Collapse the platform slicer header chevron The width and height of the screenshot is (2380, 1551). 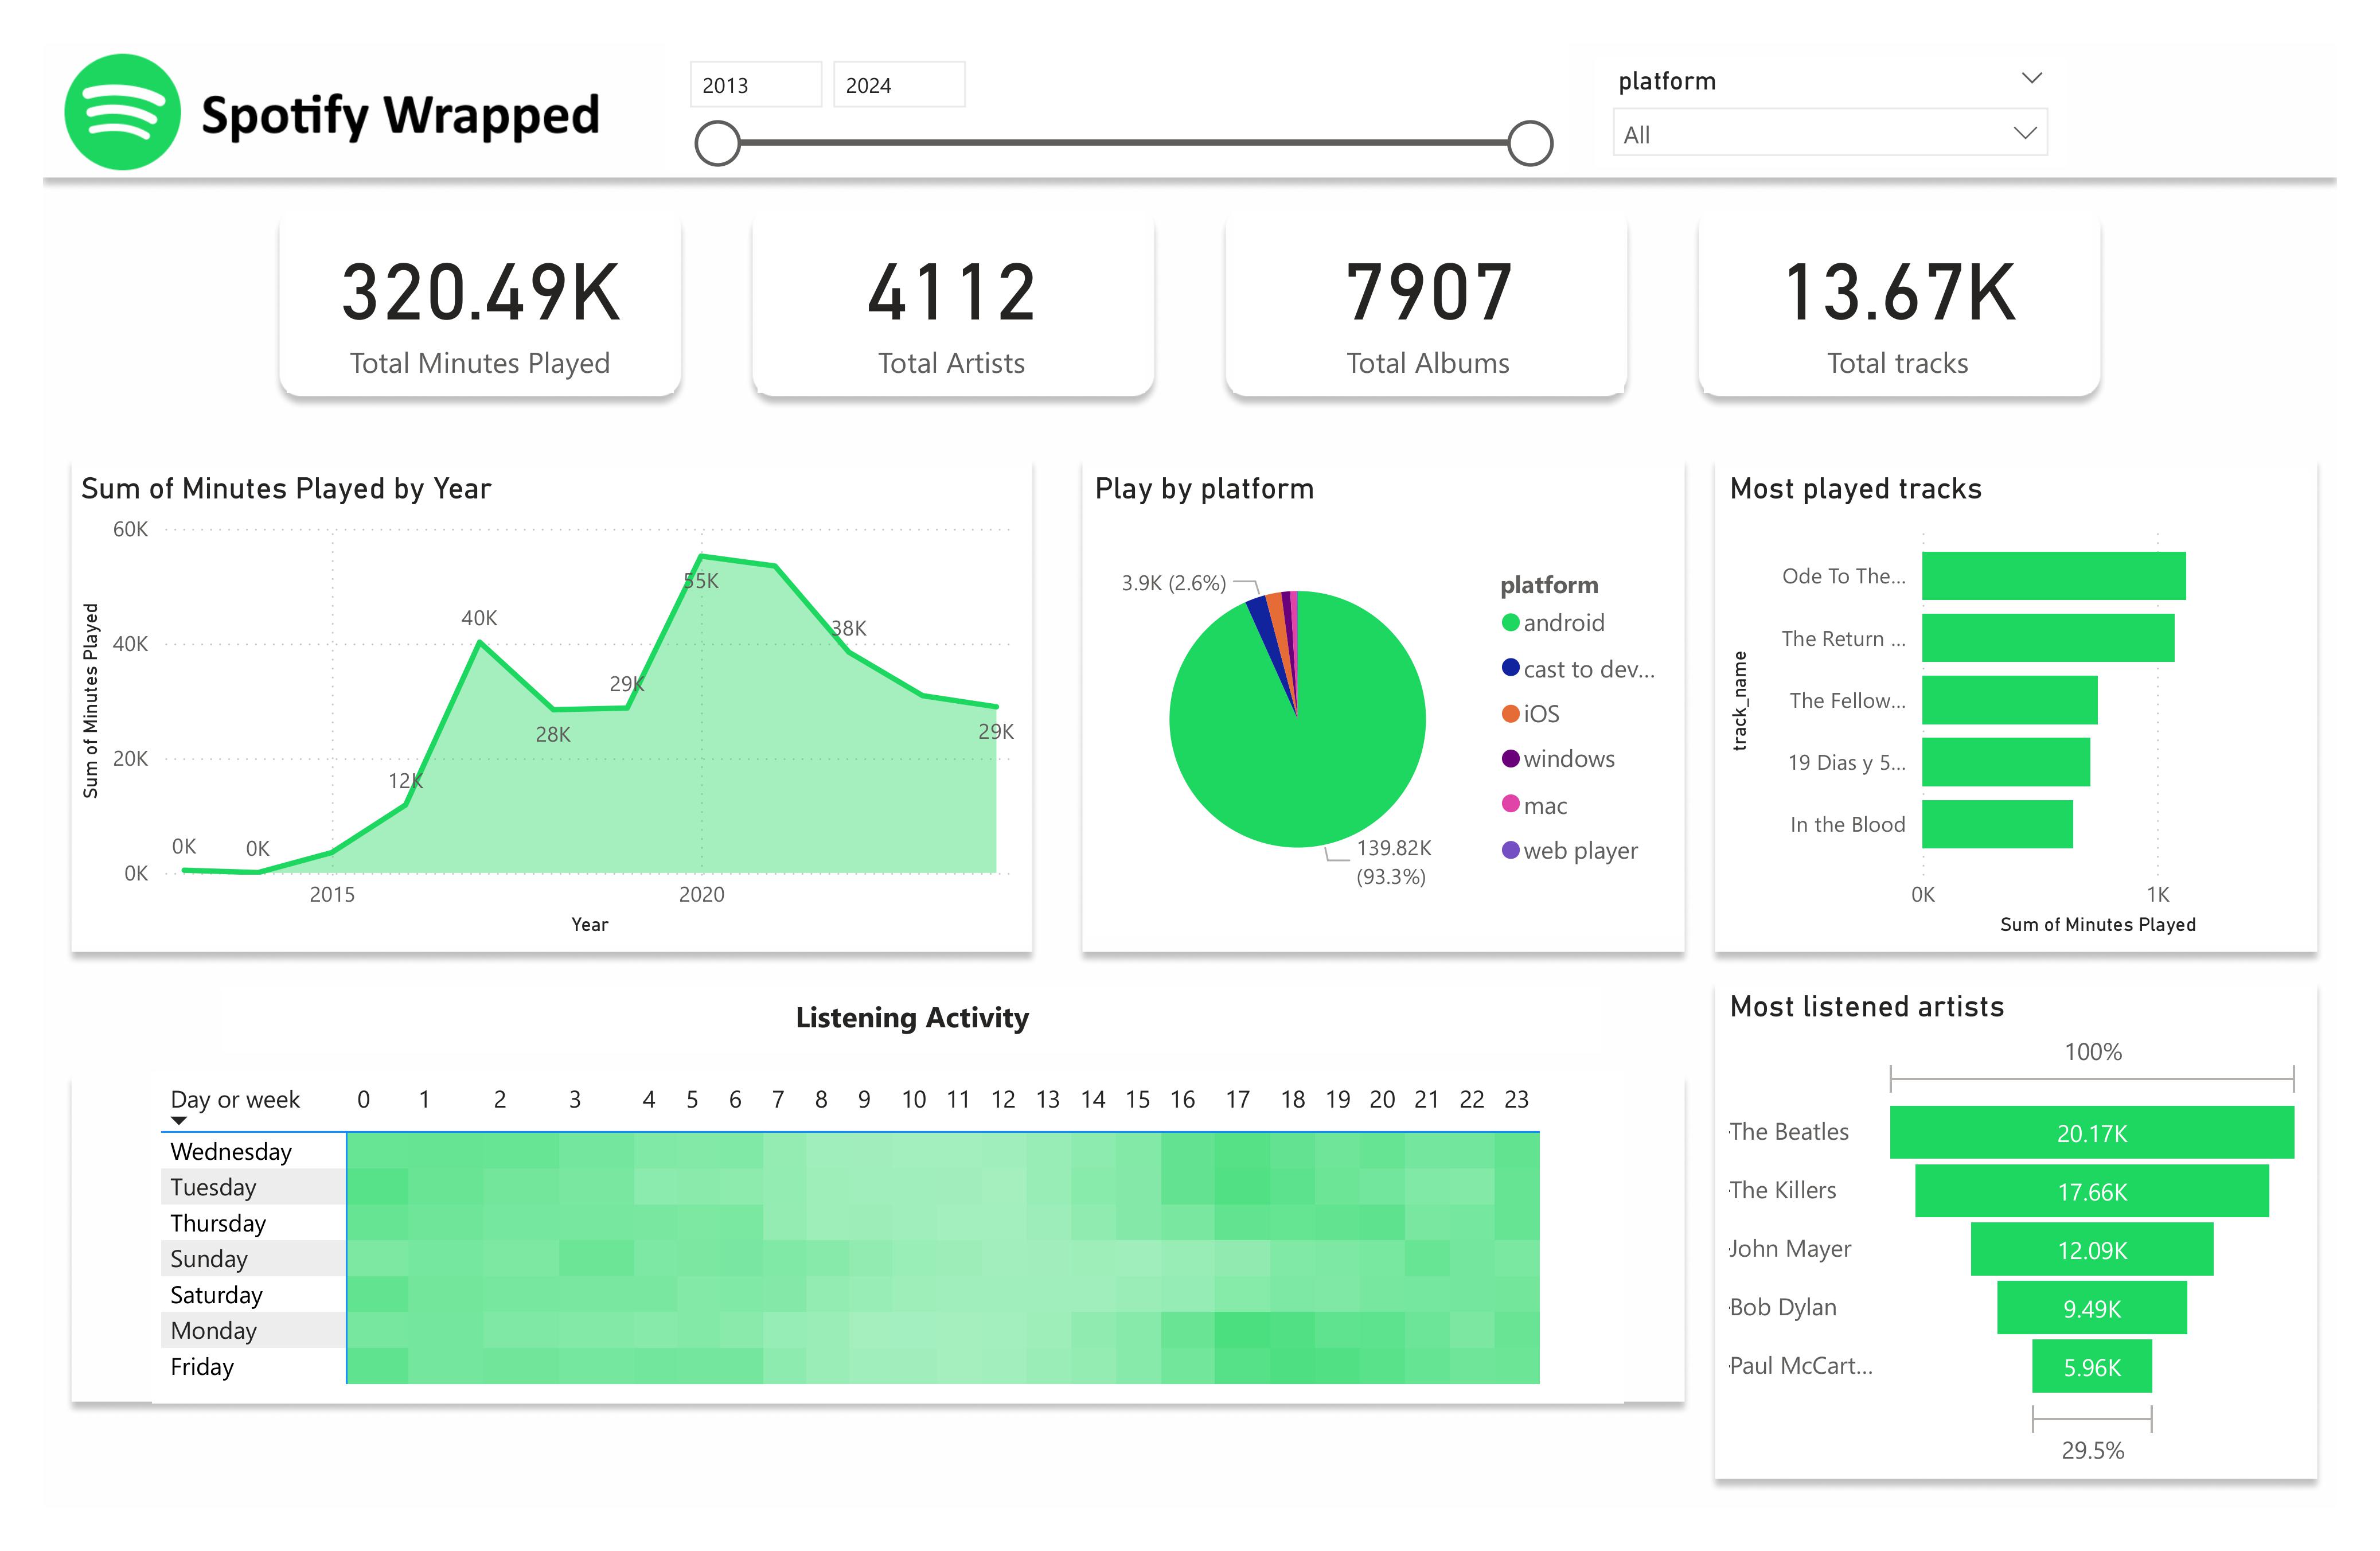pyautogui.click(x=2031, y=78)
